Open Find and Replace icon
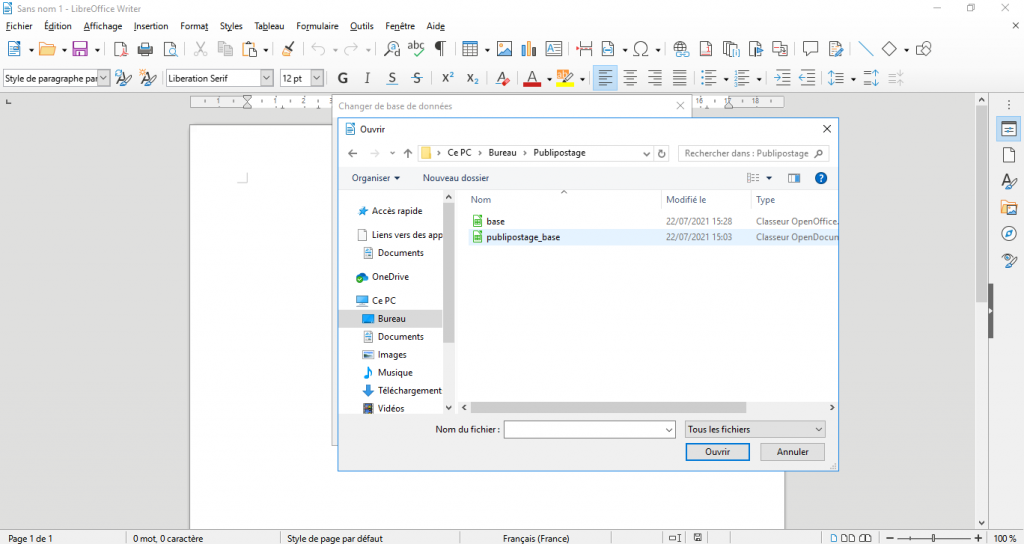 pyautogui.click(x=392, y=49)
